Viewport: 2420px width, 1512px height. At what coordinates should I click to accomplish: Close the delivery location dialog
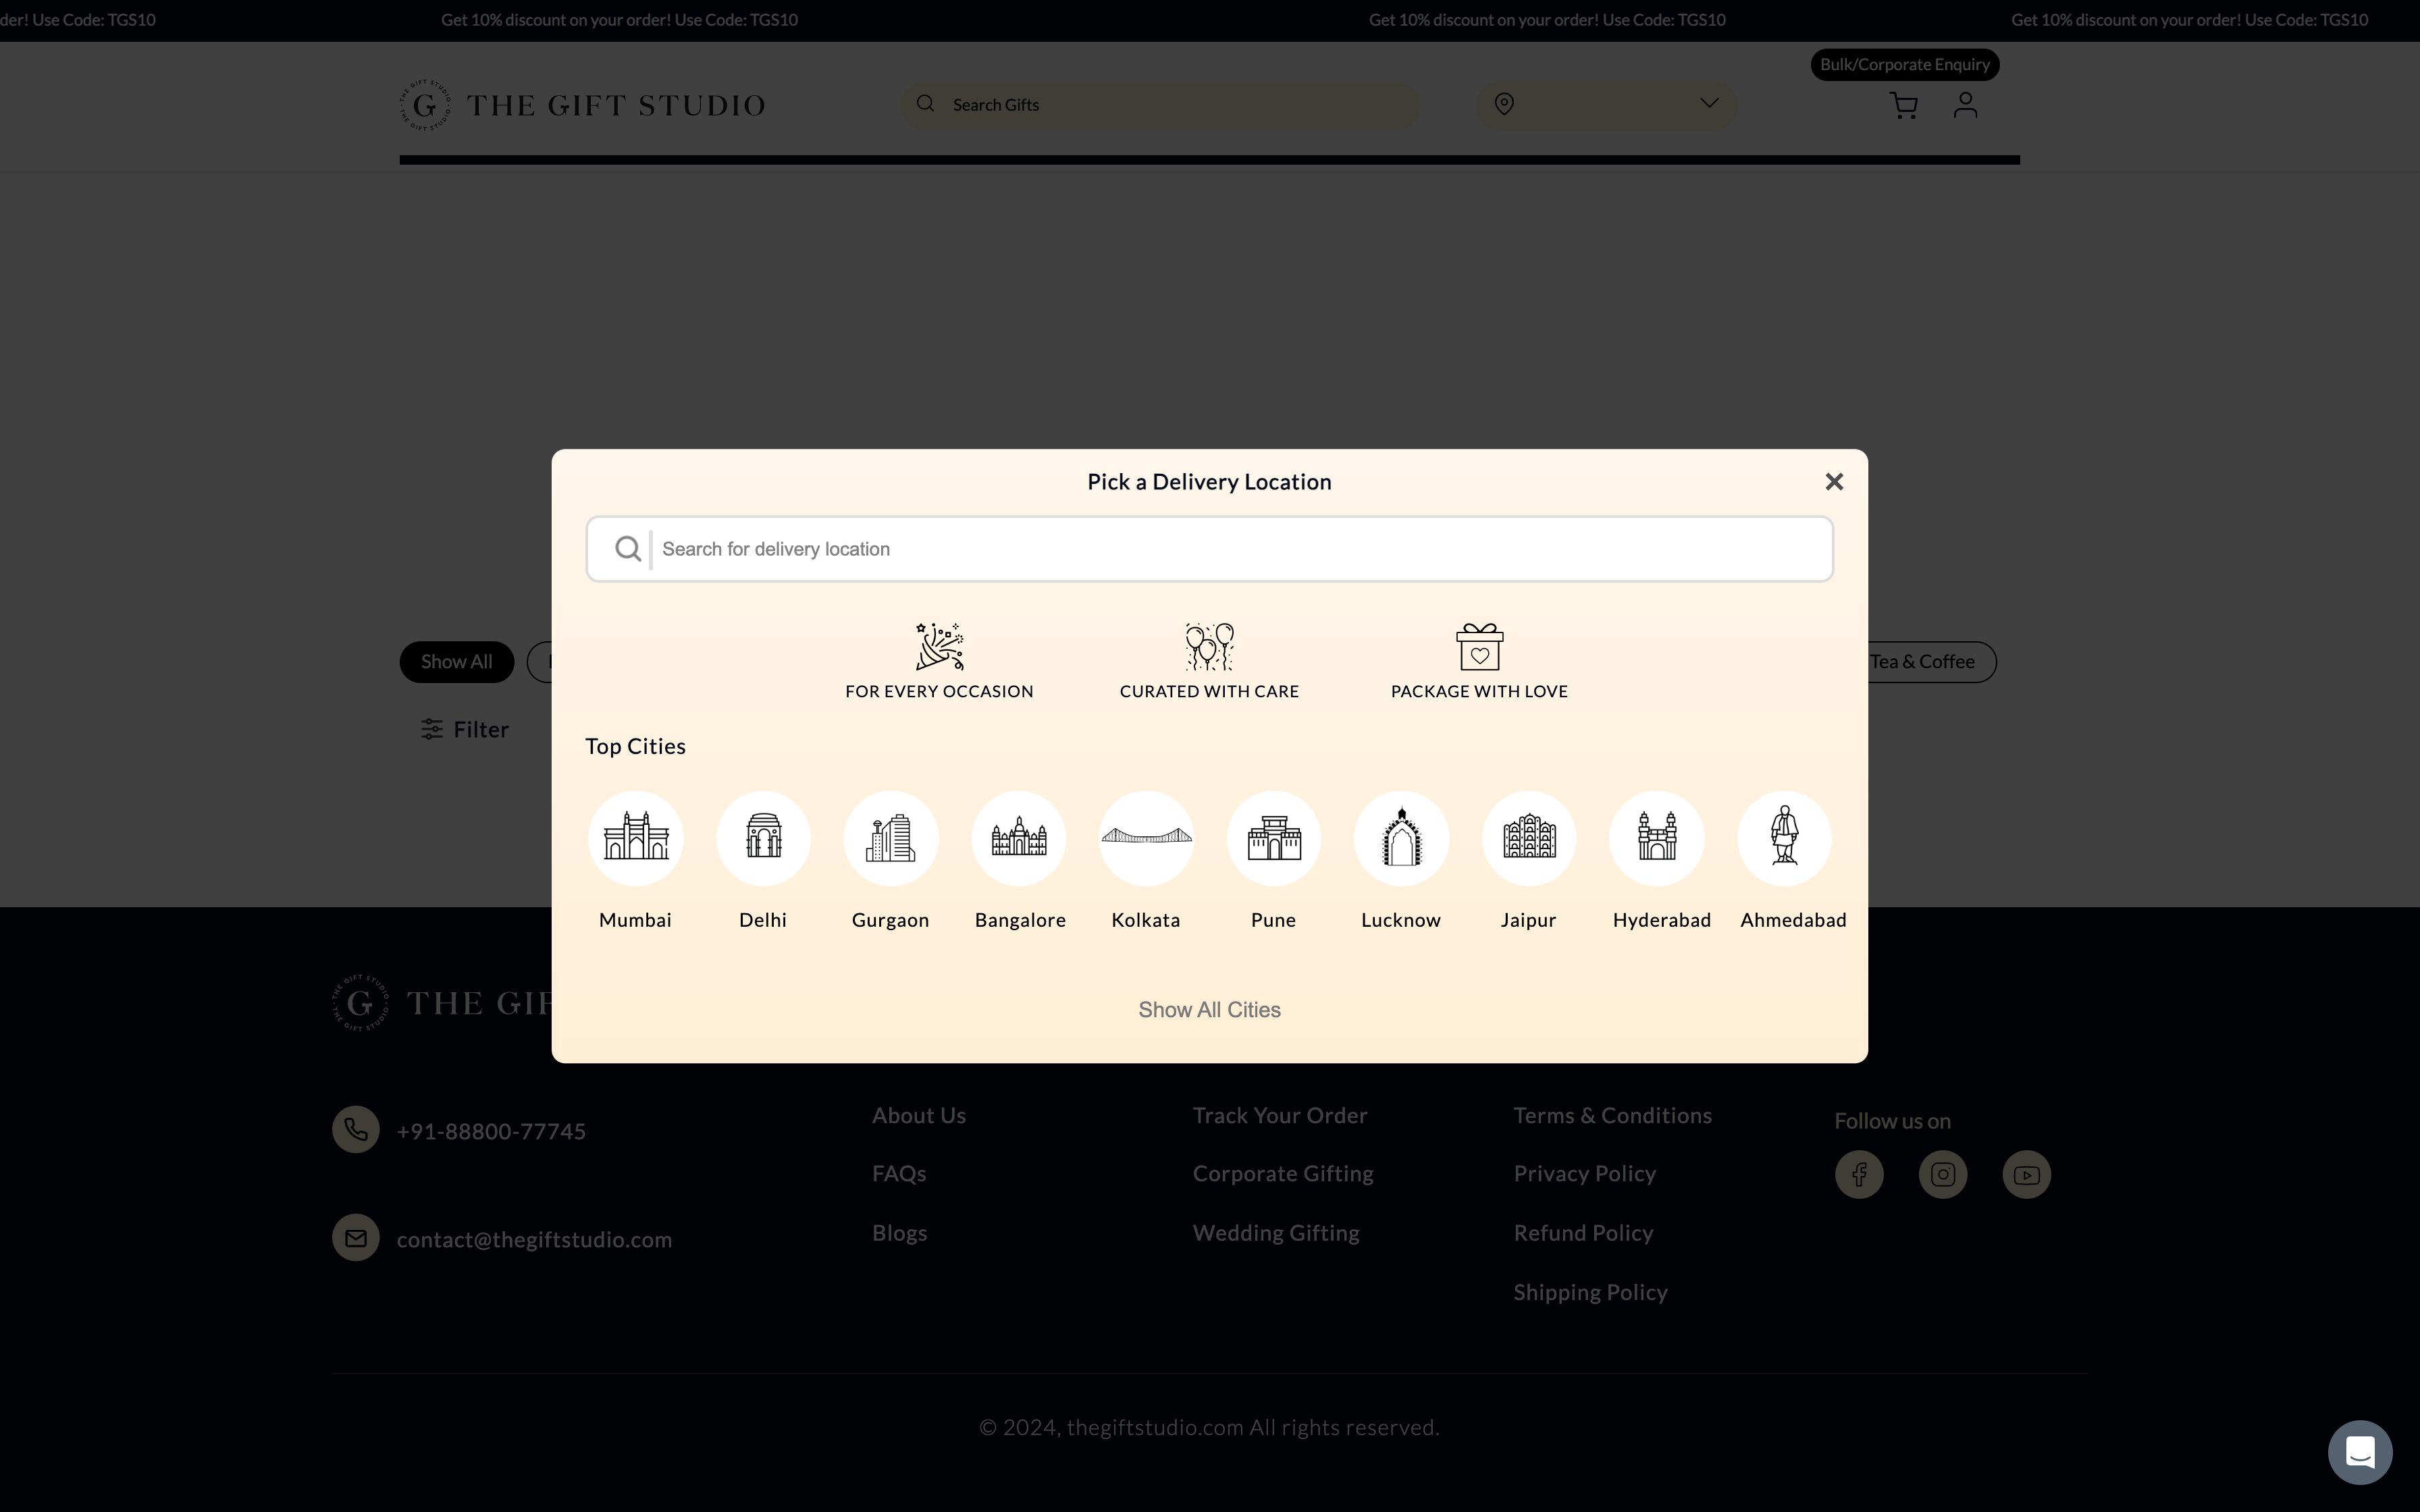(1834, 482)
